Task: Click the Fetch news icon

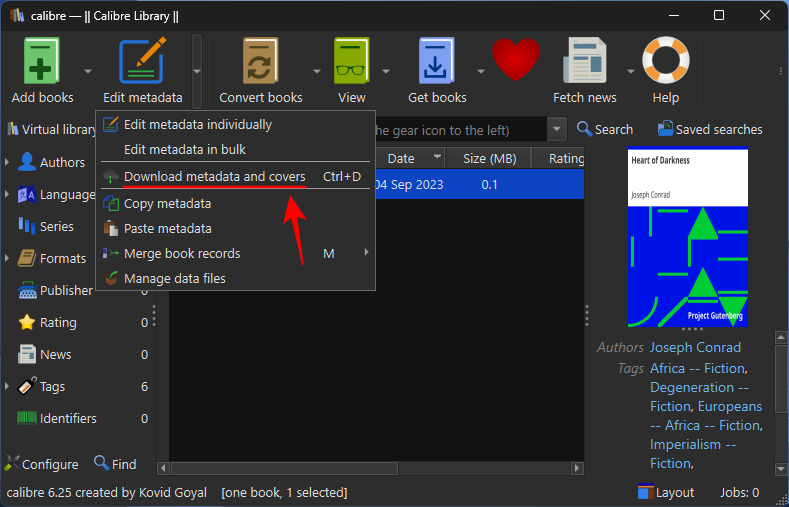Action: click(584, 60)
